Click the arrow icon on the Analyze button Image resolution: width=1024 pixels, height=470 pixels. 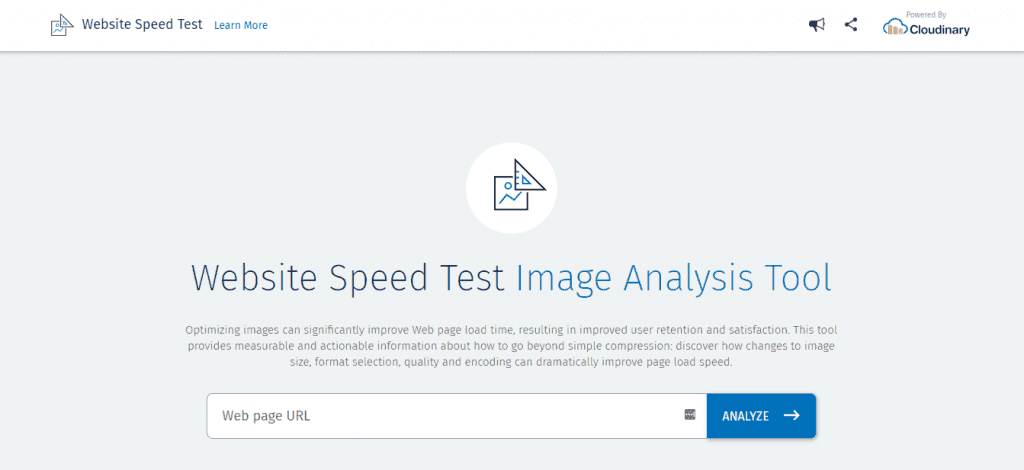(x=792, y=415)
